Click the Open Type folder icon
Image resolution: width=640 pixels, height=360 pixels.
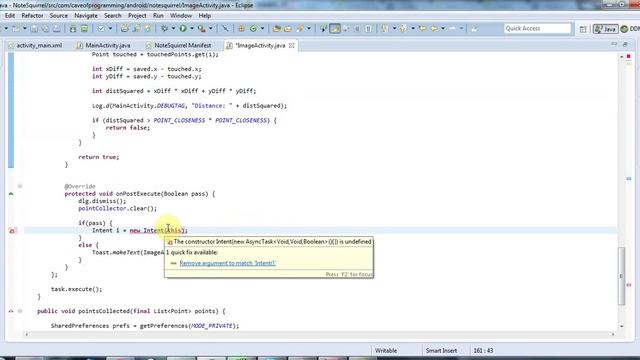pos(277,29)
